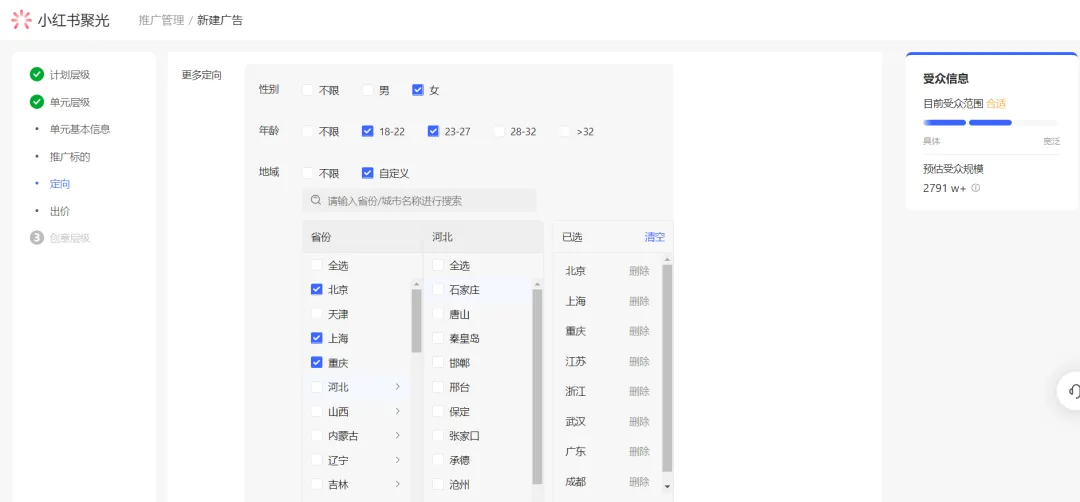Viewport: 1080px width, 502px height.
Task: Check the 张家口 city checkbox
Action: click(x=438, y=436)
